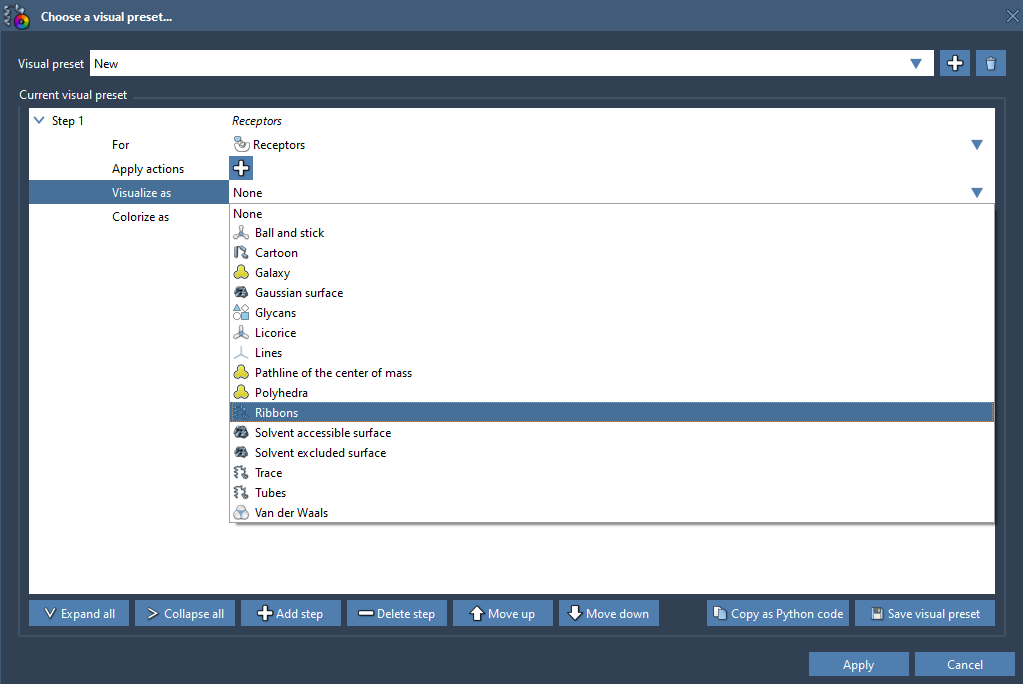This screenshot has width=1023, height=684.
Task: Click the Receptors icon in For row
Action: 241,145
